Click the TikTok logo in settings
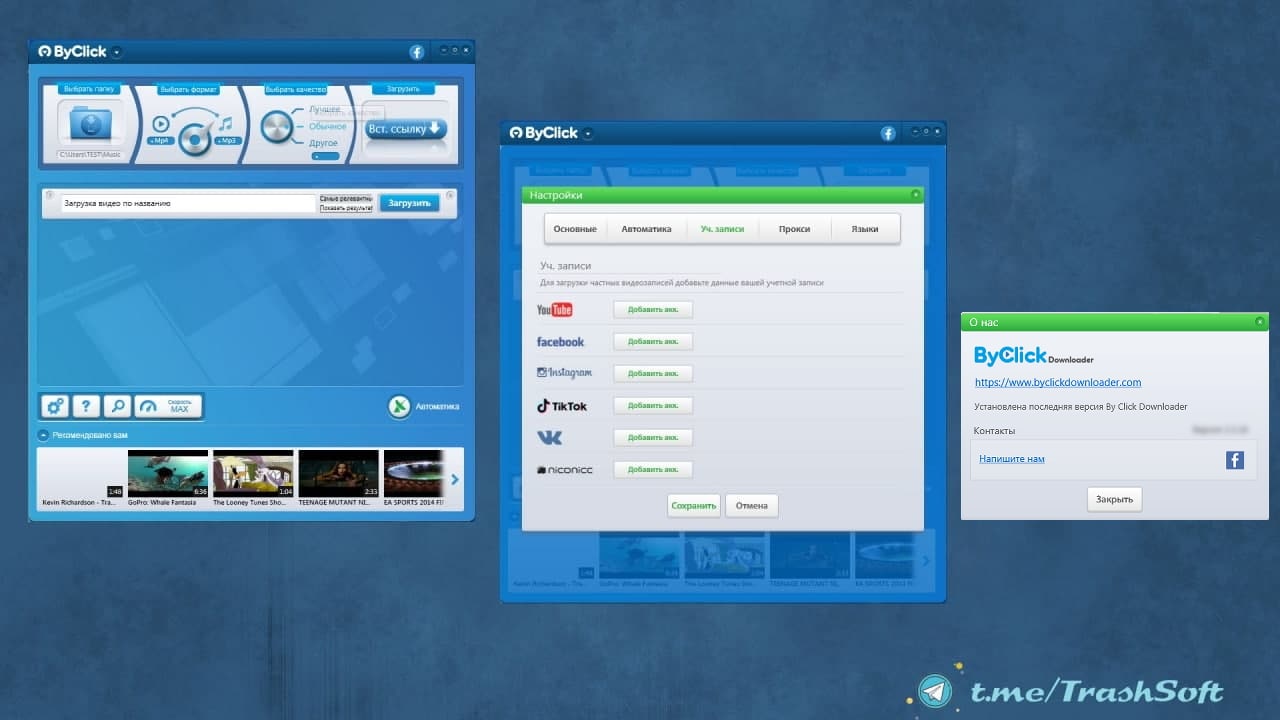Viewport: 1280px width, 720px height. coord(562,406)
